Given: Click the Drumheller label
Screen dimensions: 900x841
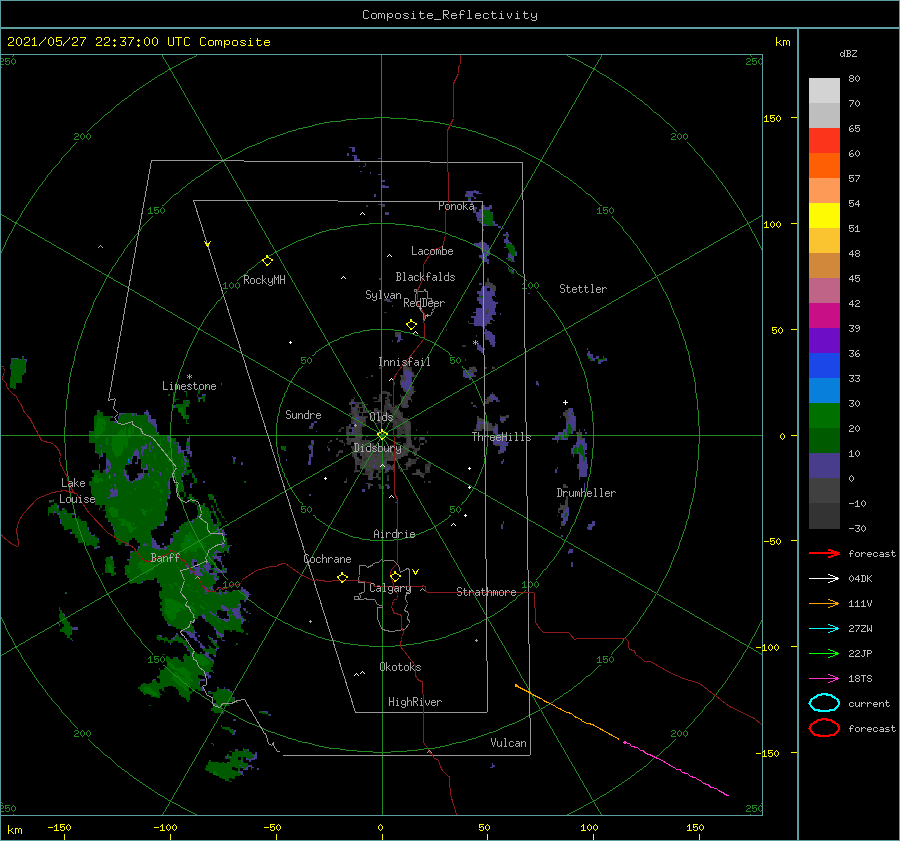Looking at the screenshot, I should [586, 493].
